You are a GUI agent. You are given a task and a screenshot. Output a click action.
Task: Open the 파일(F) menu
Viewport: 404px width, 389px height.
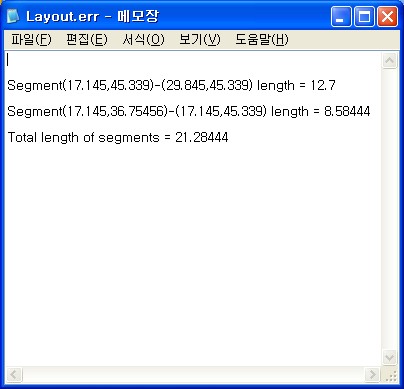point(31,40)
